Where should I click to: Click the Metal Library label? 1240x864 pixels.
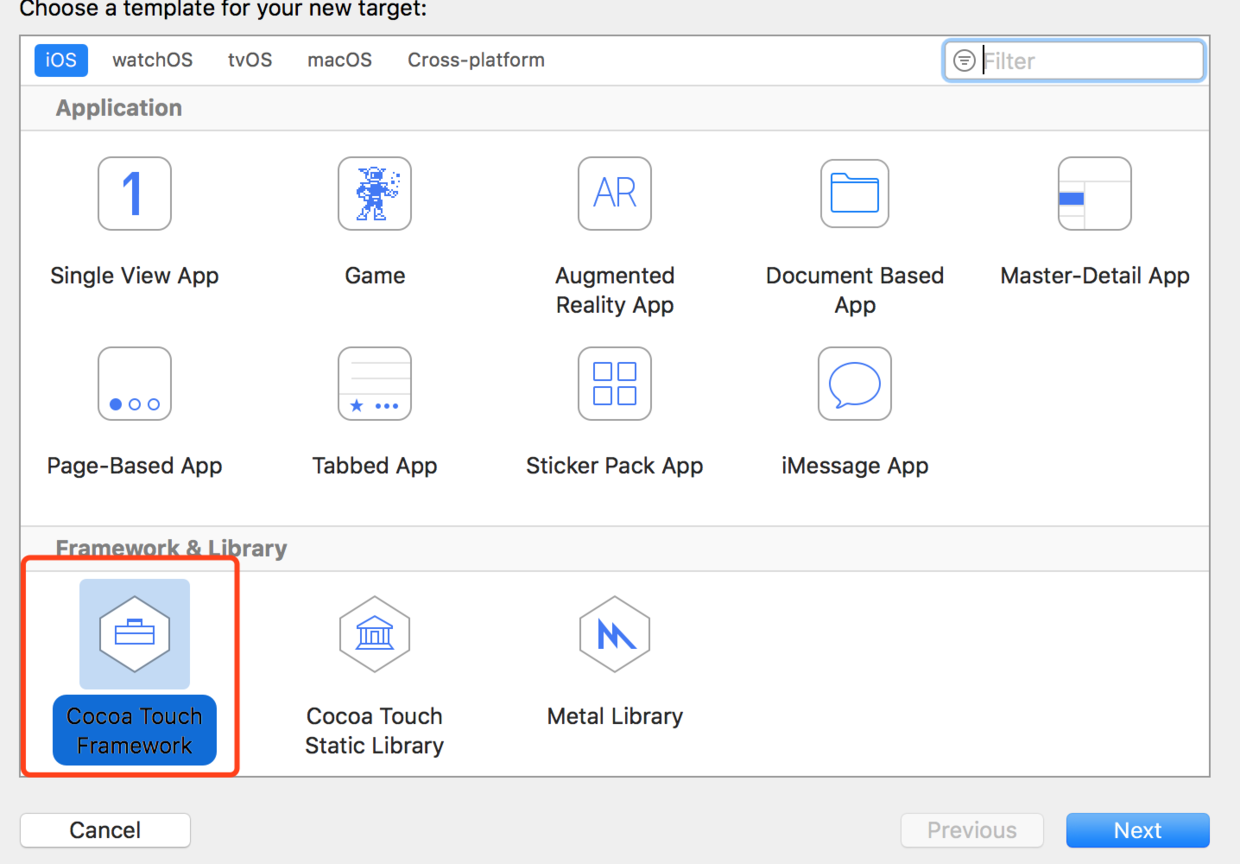[x=615, y=716]
